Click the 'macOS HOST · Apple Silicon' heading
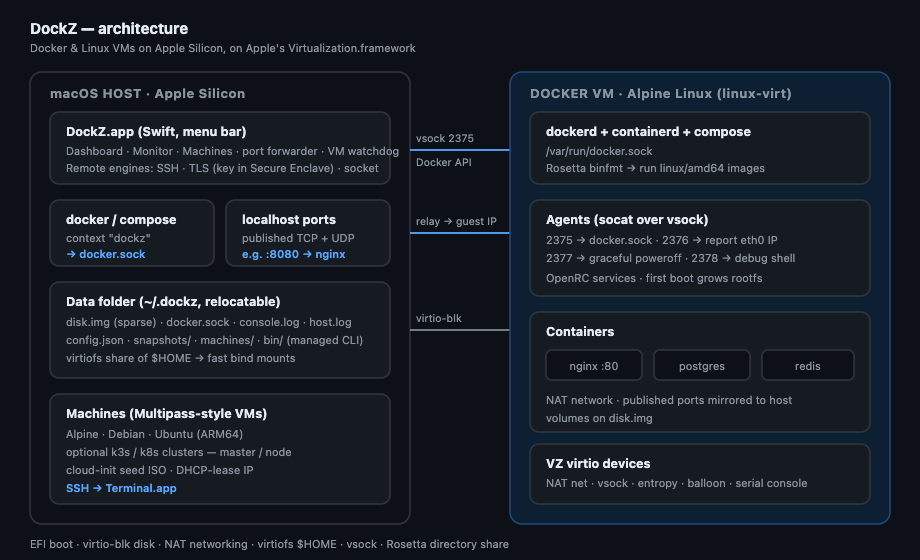The width and height of the screenshot is (920, 560). tap(148, 93)
